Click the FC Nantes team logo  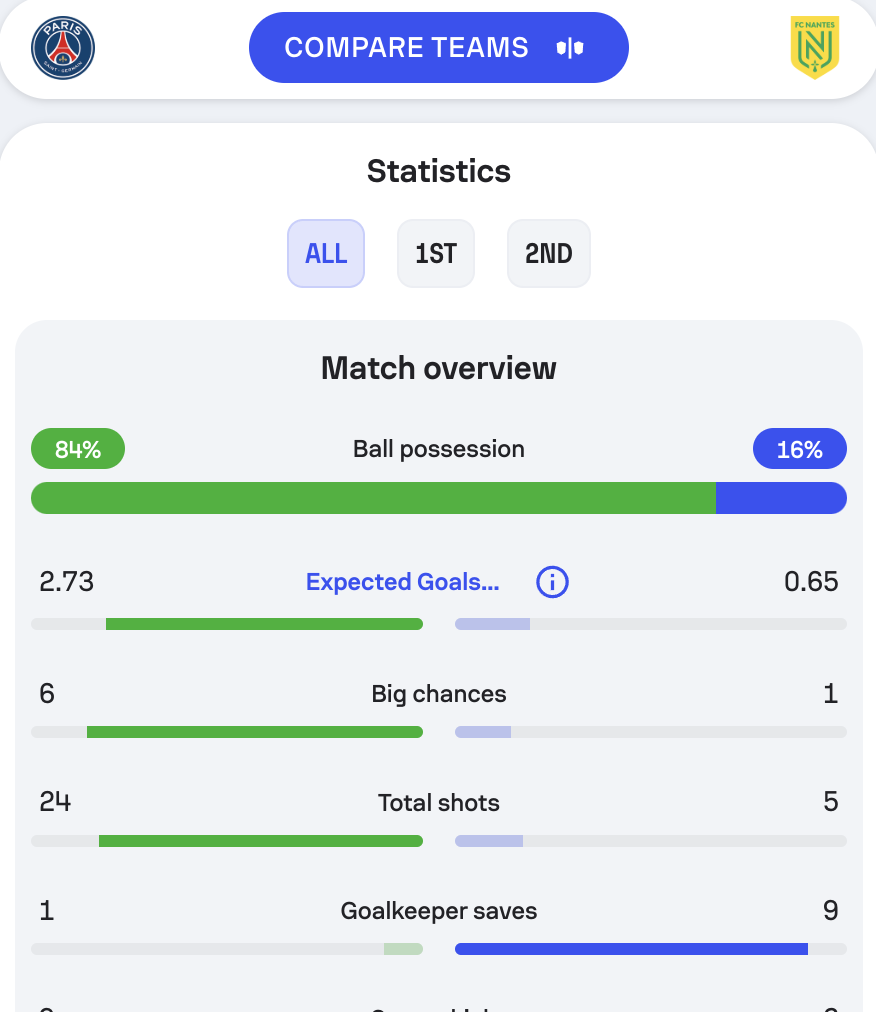click(x=814, y=47)
